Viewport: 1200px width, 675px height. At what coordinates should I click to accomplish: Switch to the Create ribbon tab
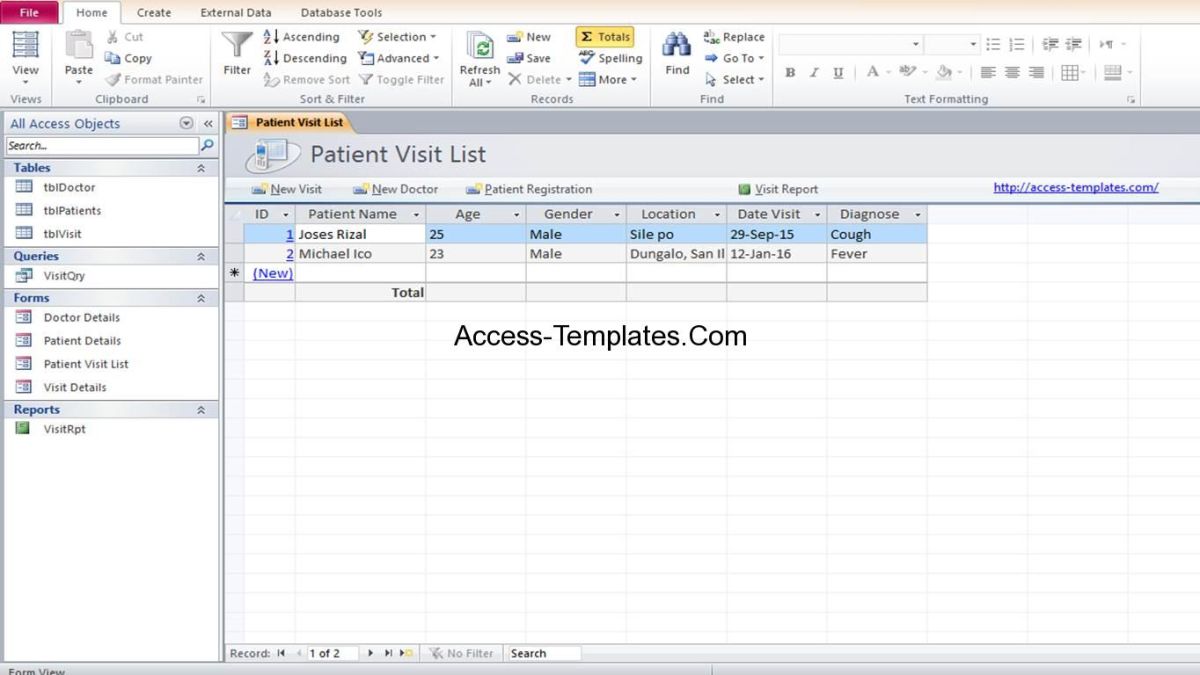click(x=153, y=12)
